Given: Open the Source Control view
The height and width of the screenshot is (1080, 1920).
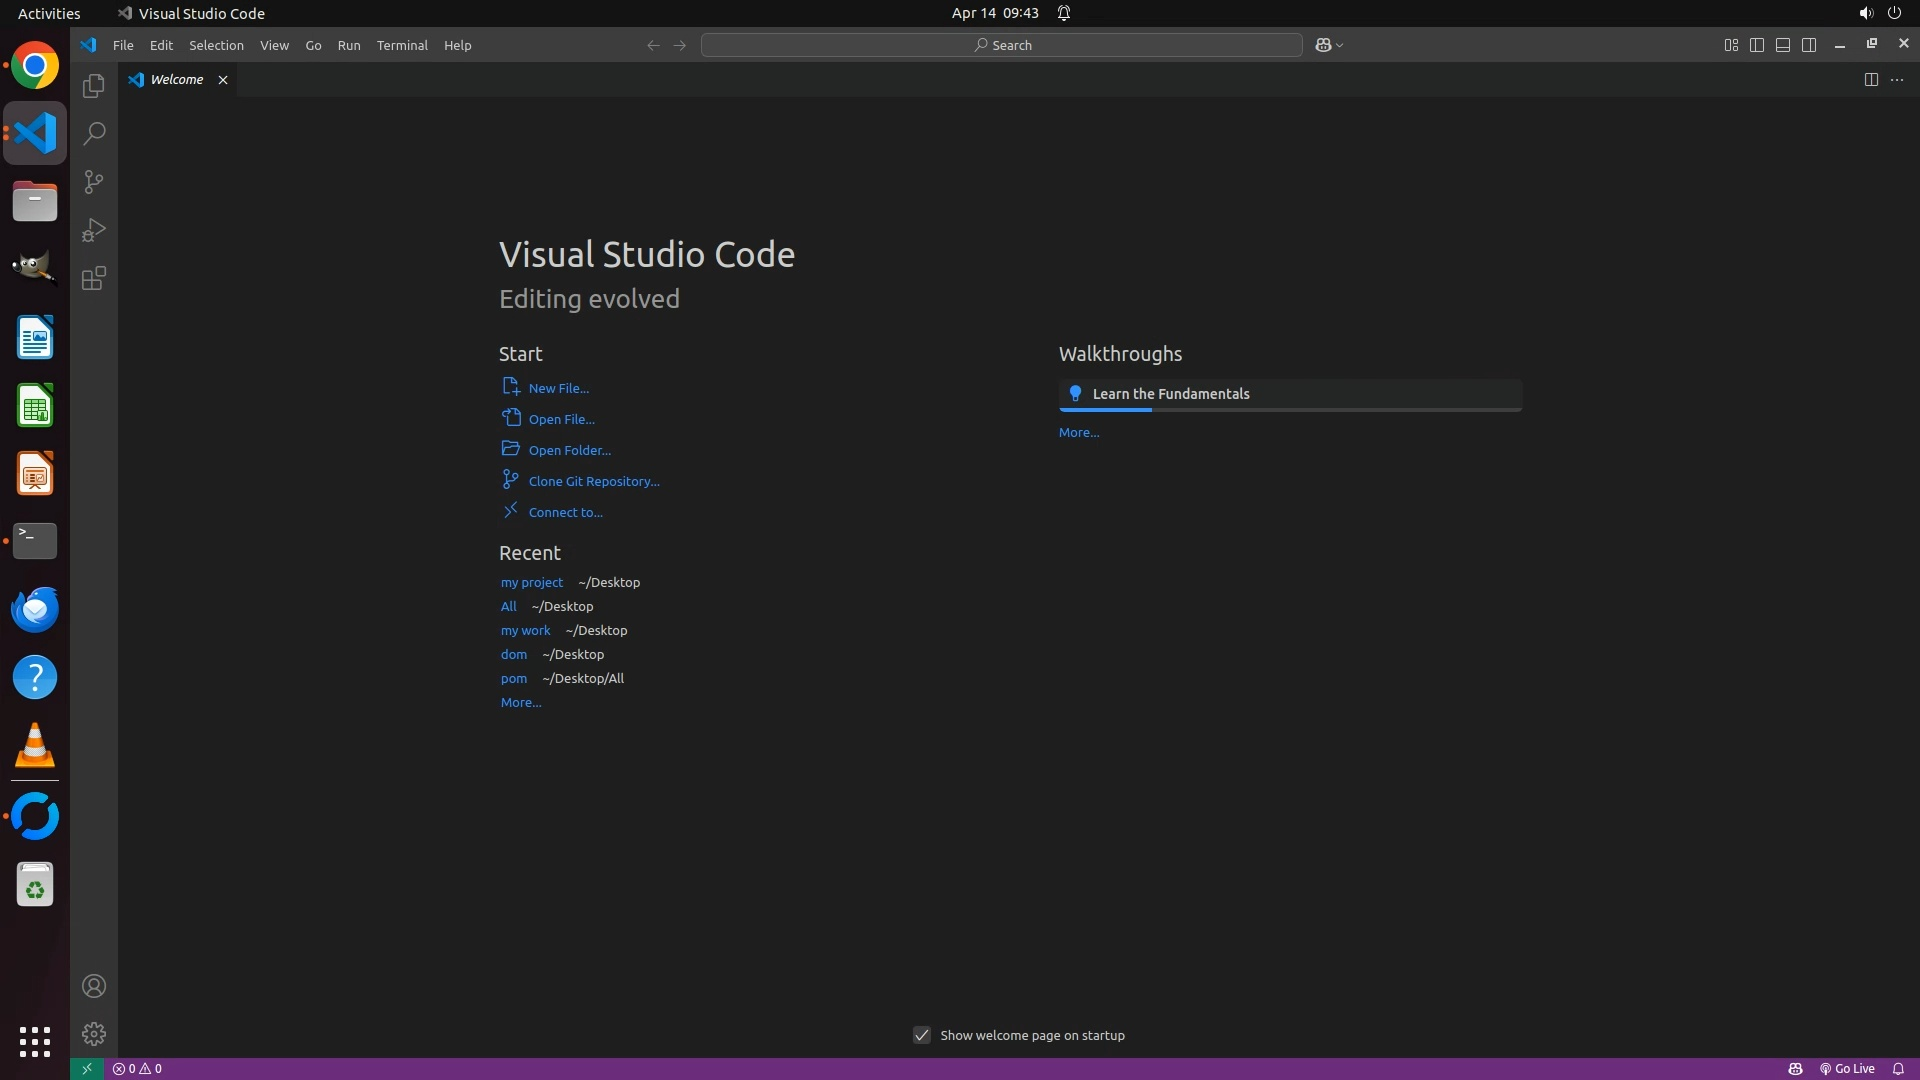Looking at the screenshot, I should (94, 182).
